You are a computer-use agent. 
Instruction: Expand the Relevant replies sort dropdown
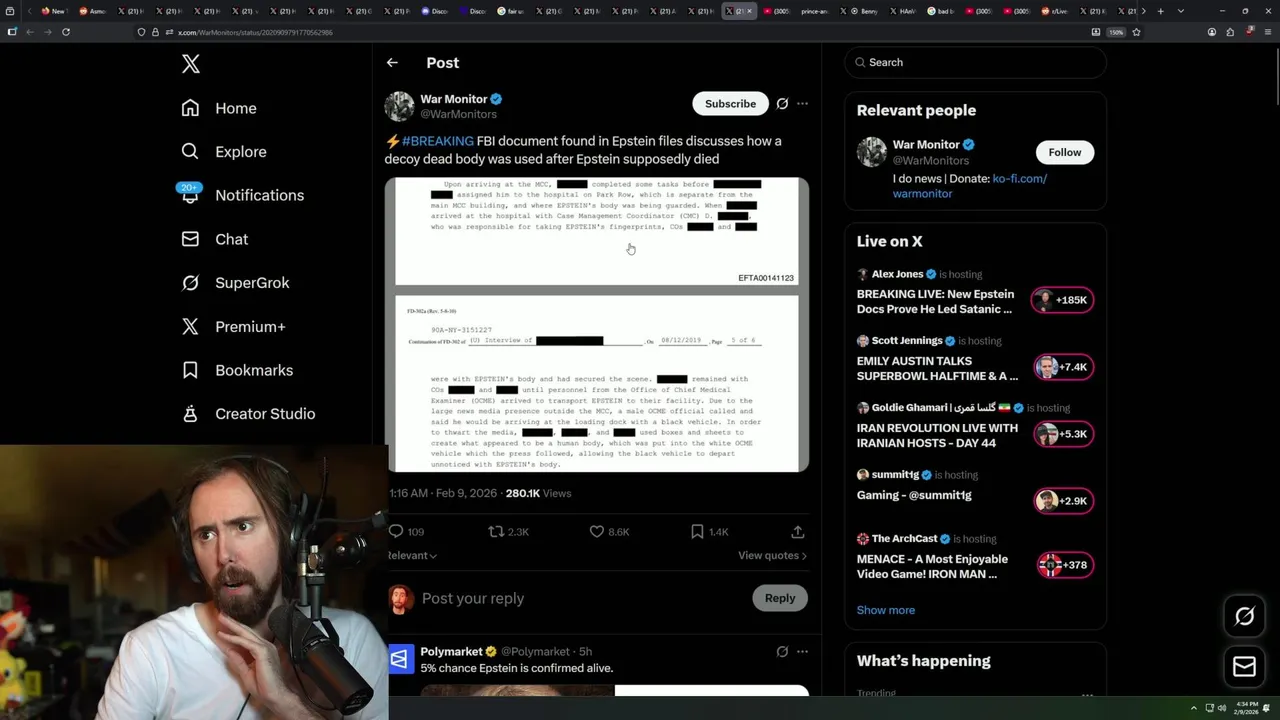[412, 555]
